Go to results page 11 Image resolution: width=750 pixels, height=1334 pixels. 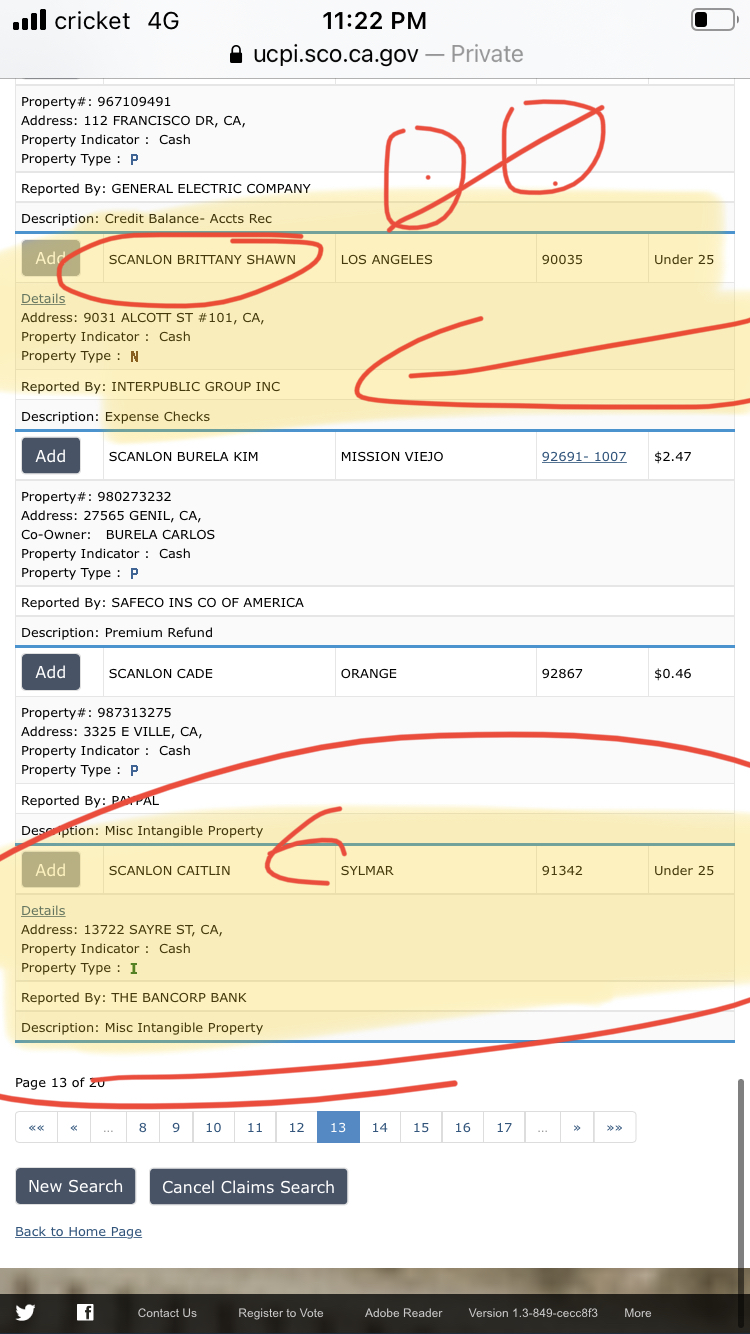click(255, 1127)
